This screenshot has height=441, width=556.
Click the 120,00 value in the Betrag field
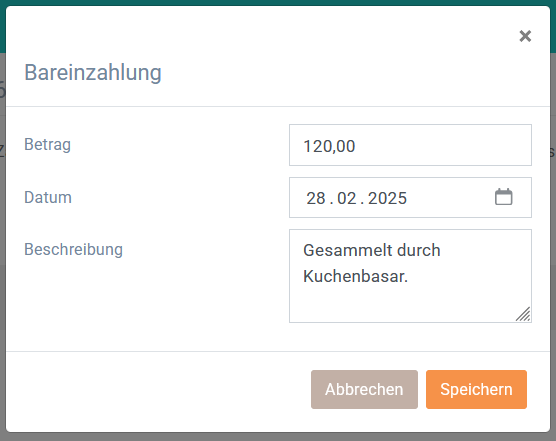click(329, 146)
